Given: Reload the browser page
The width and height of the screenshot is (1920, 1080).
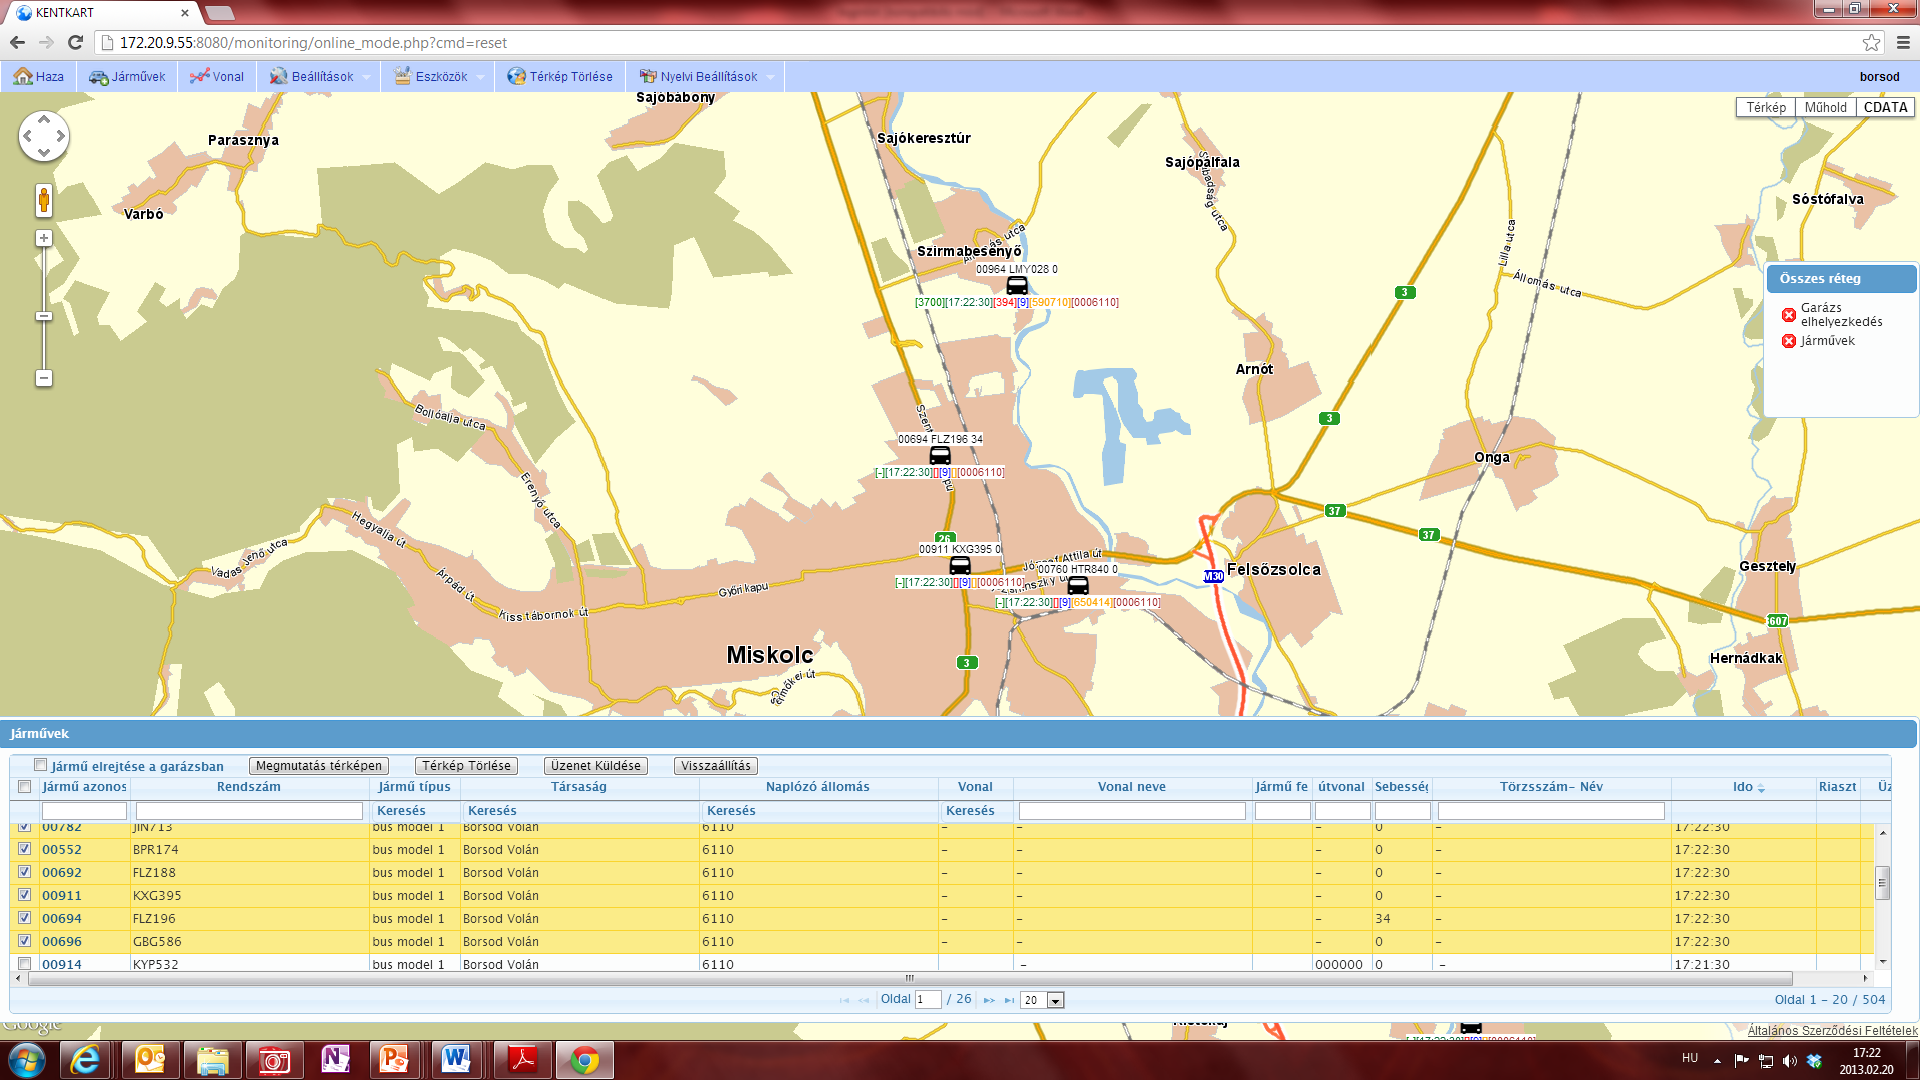Looking at the screenshot, I should pos(75,42).
